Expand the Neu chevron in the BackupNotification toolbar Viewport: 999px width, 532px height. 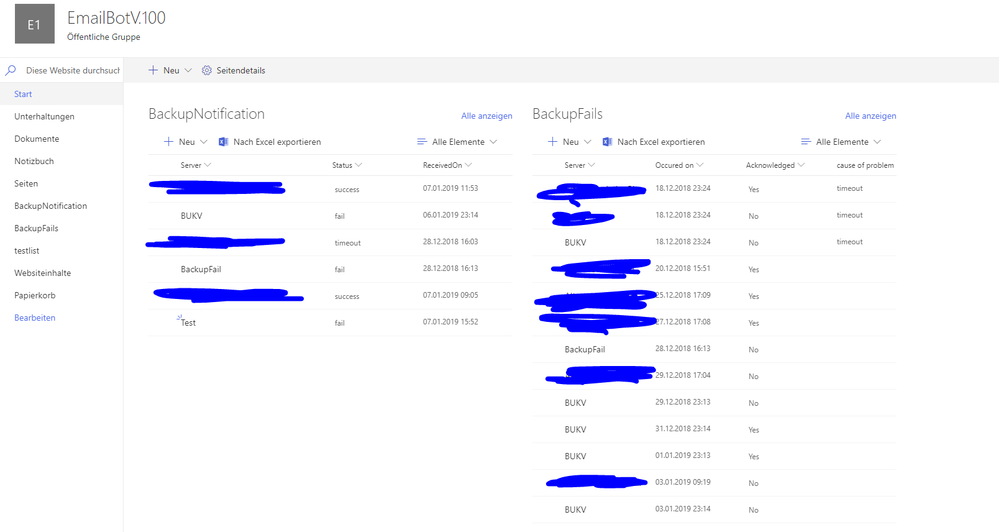[203, 141]
